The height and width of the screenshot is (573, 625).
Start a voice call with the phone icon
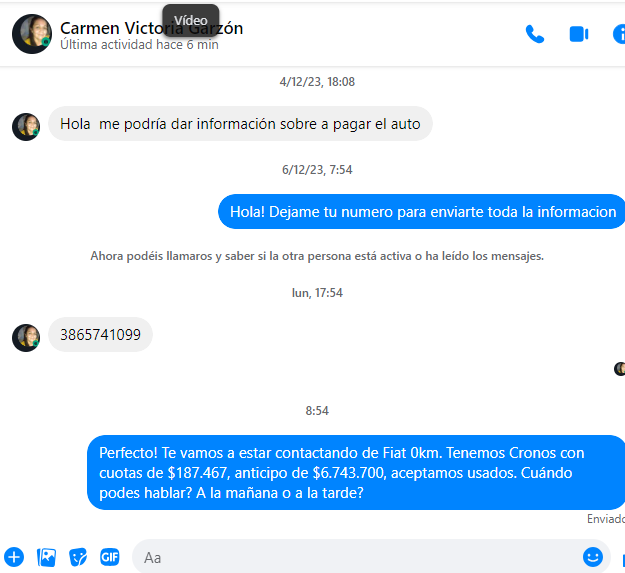coord(535,34)
